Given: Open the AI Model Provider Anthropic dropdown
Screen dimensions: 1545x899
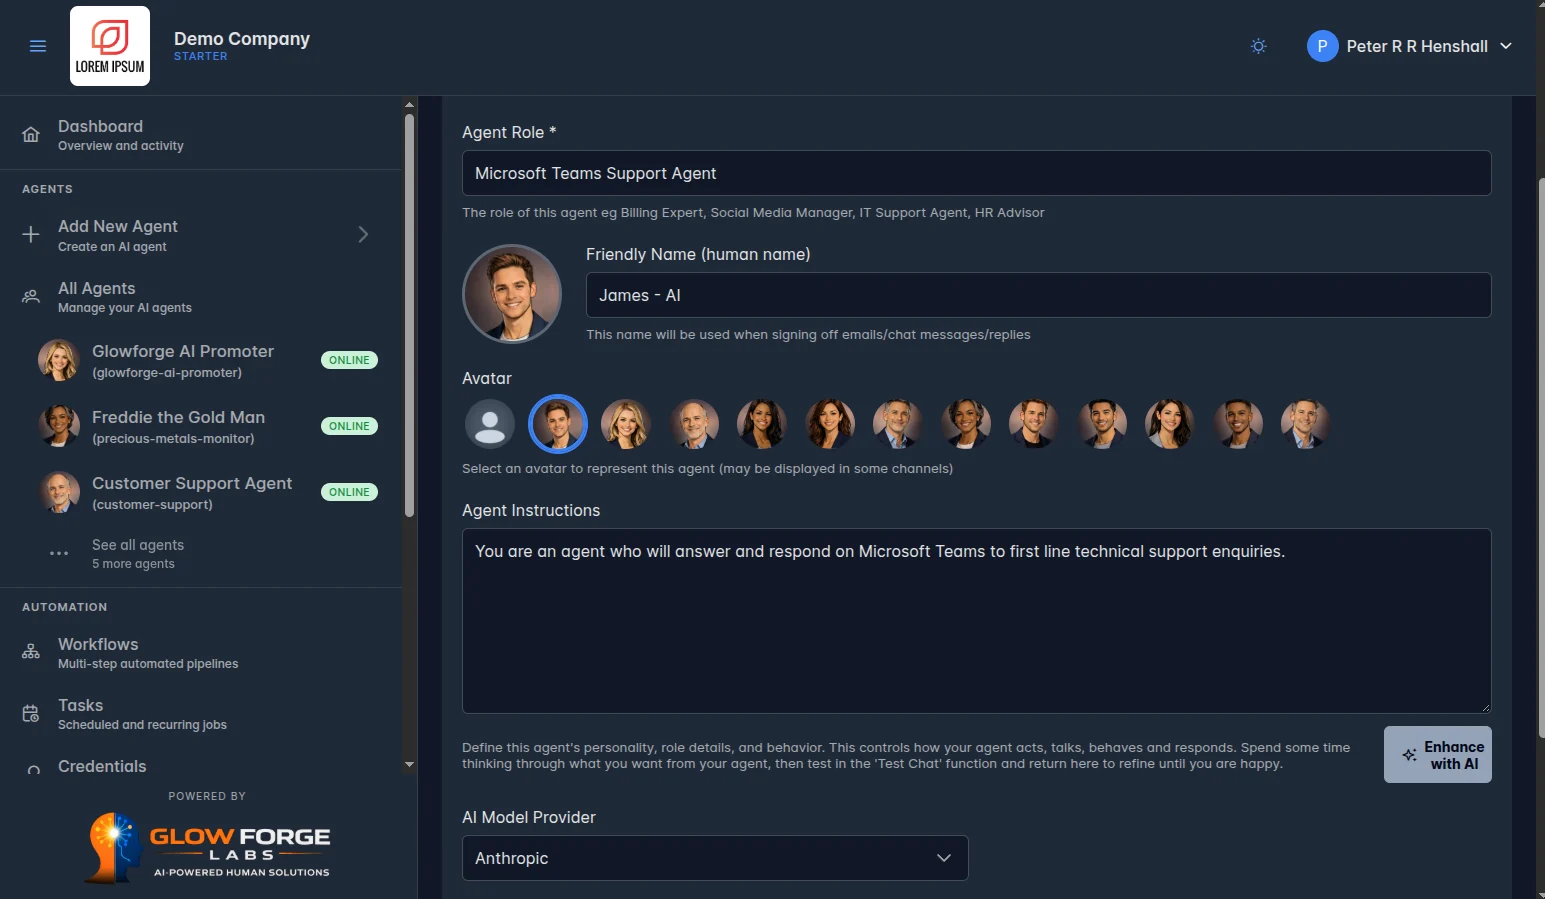Looking at the screenshot, I should [715, 858].
